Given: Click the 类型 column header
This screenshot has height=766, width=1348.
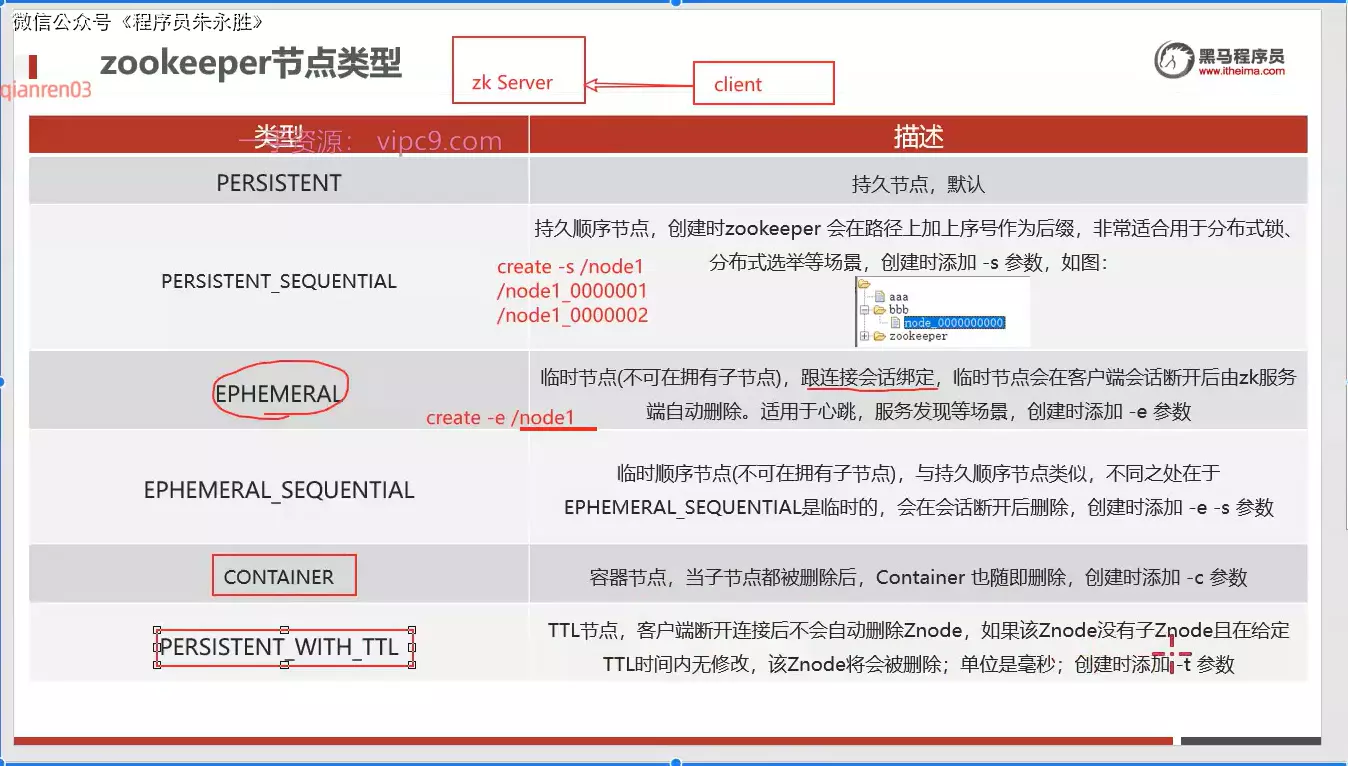Looking at the screenshot, I should (278, 136).
